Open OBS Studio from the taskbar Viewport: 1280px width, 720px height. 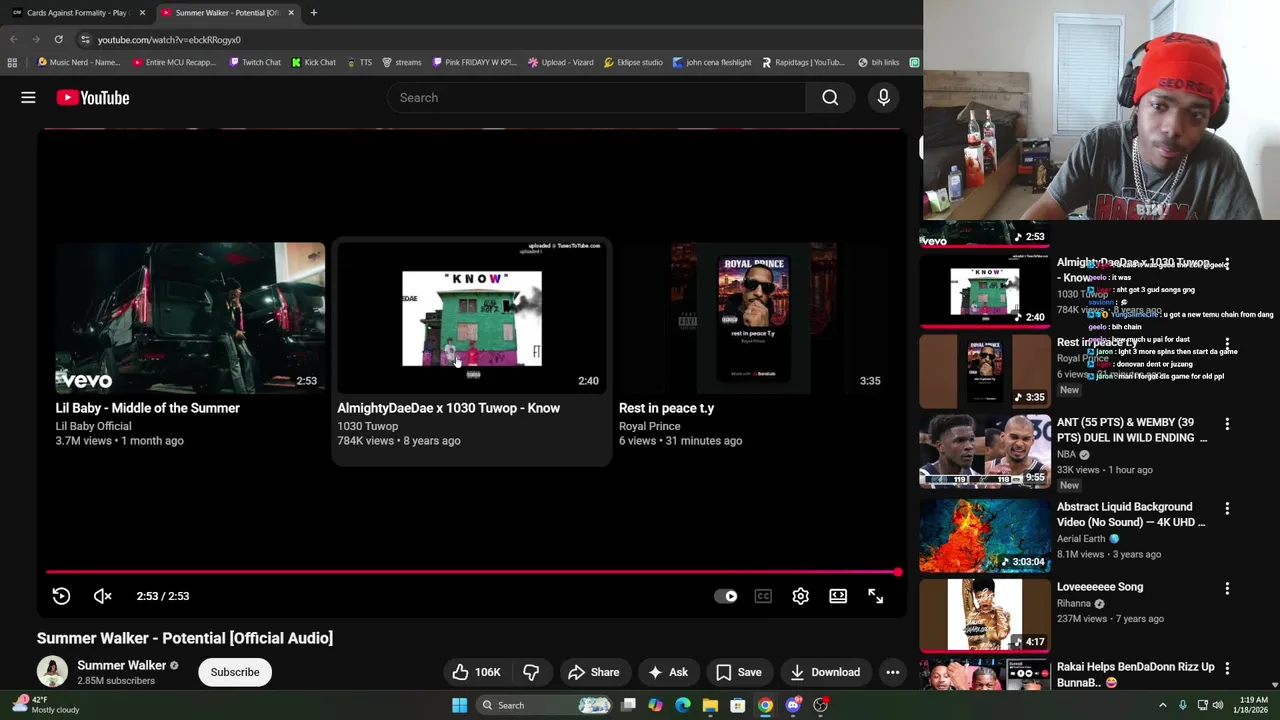820,705
